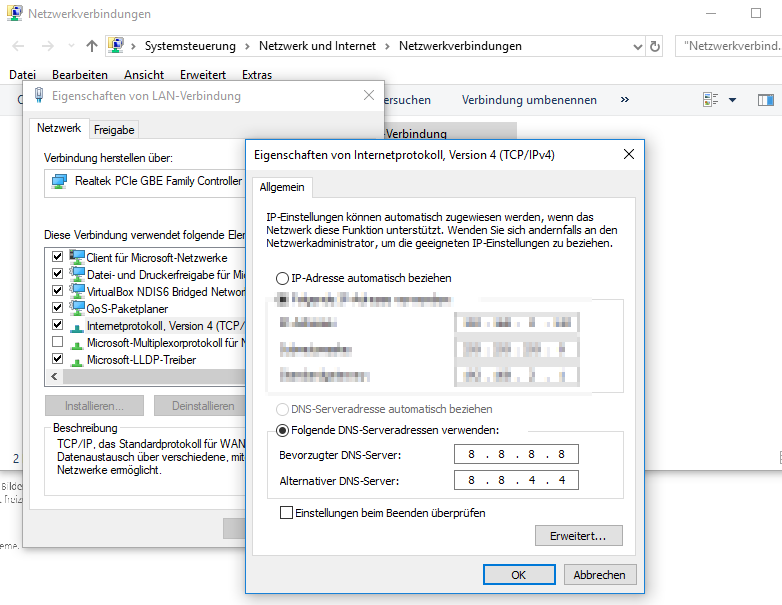Open the address bar history dropdown
Image resolution: width=782 pixels, height=605 pixels.
[637, 47]
